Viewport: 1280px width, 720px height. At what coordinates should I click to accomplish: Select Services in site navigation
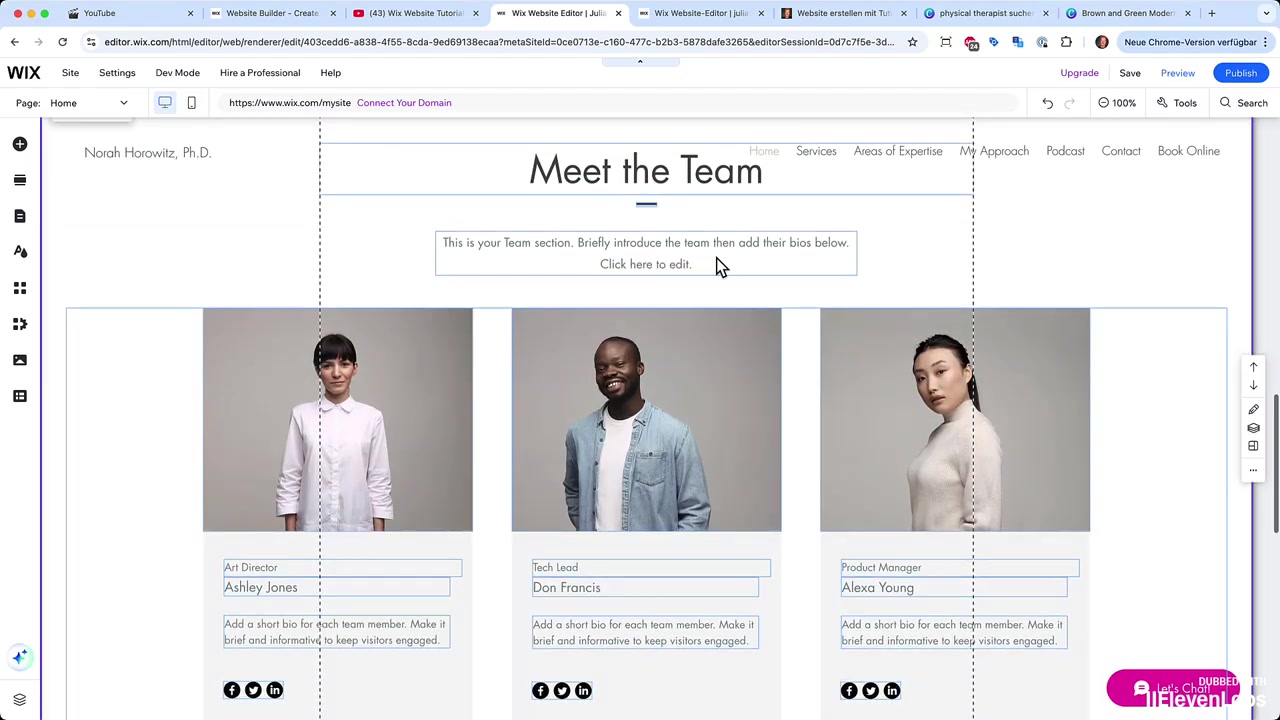(x=816, y=151)
